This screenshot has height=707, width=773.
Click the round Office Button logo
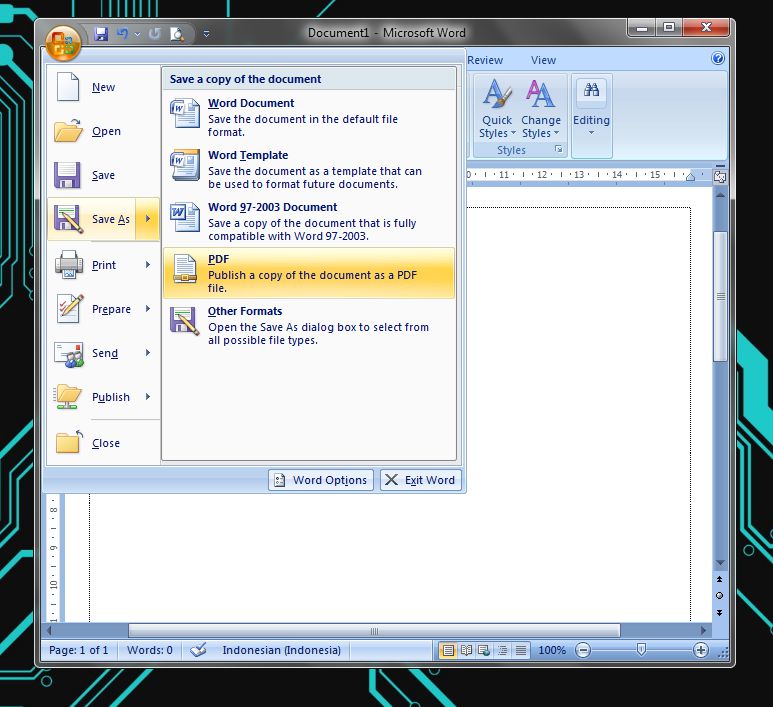pyautogui.click(x=63, y=43)
